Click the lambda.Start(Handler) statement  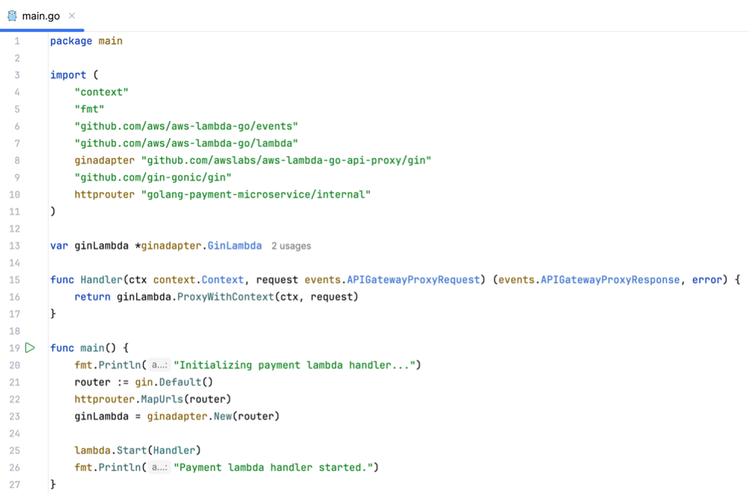(x=137, y=451)
